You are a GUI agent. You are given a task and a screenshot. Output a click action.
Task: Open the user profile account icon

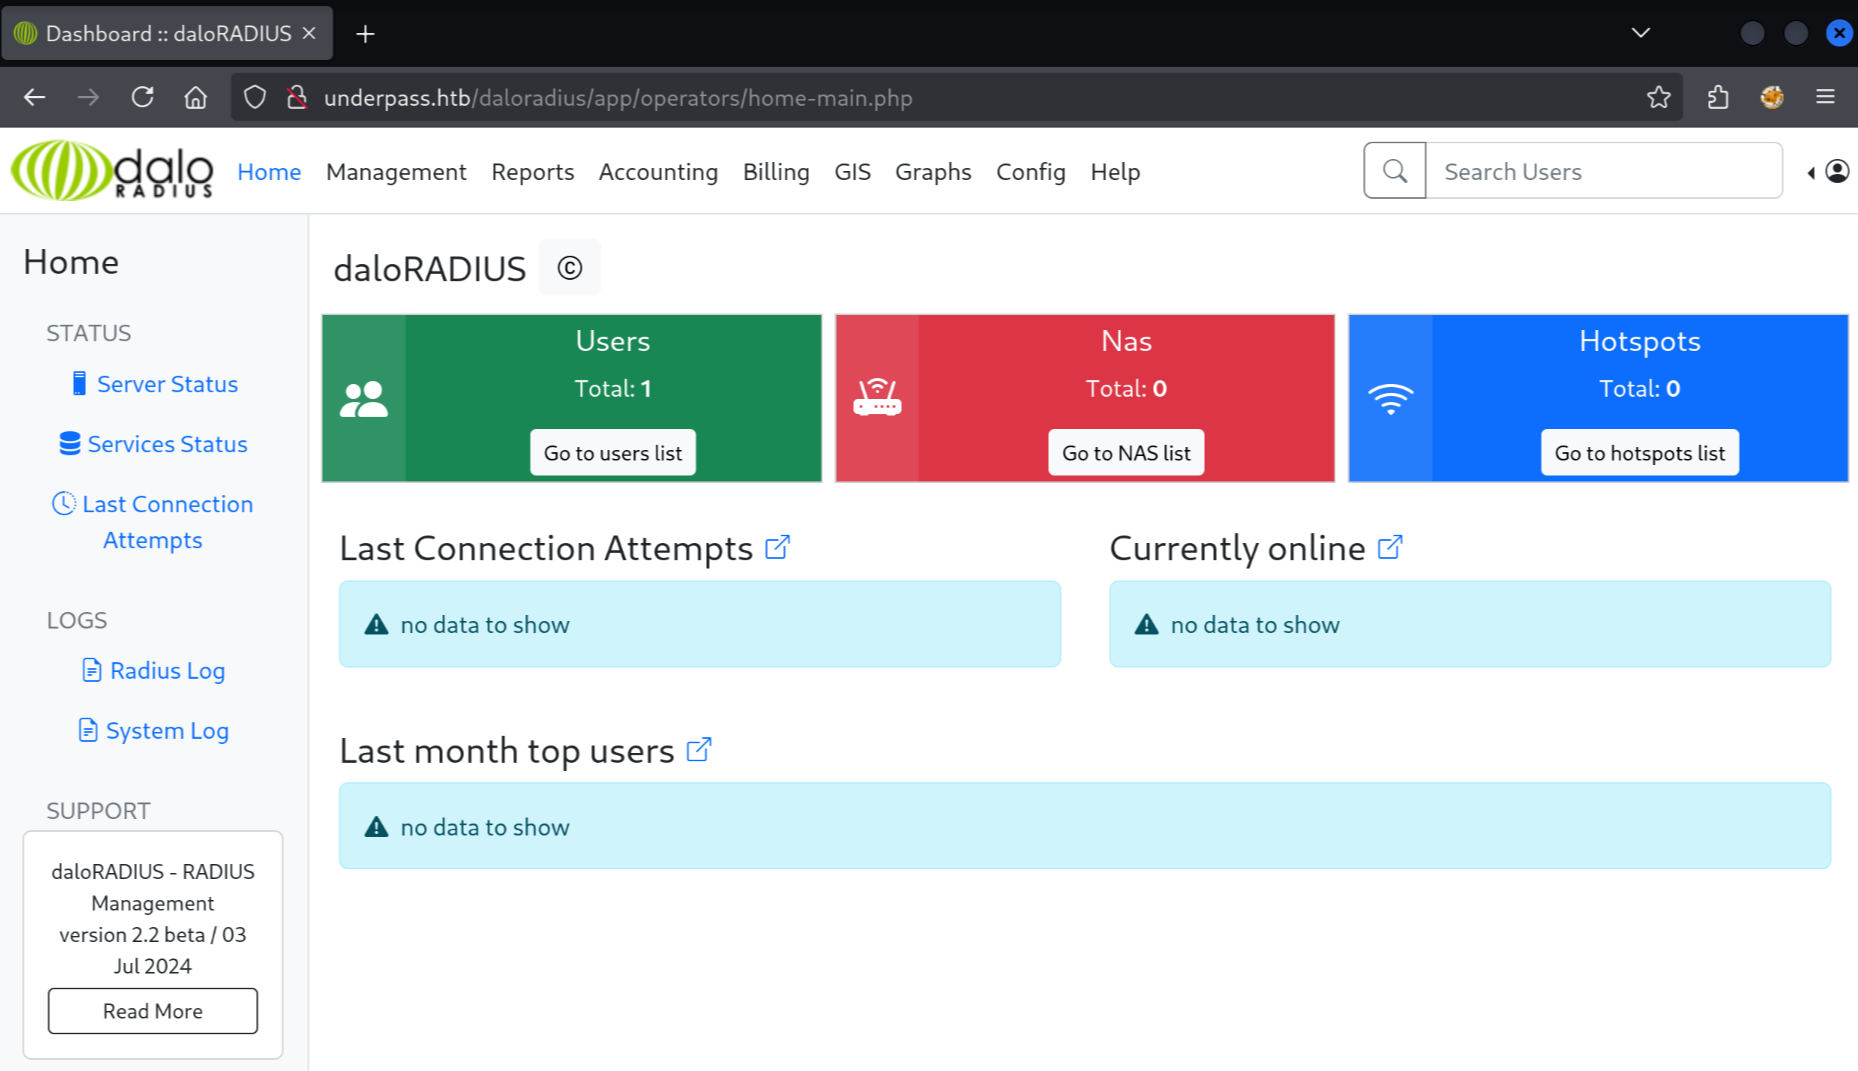[1837, 171]
